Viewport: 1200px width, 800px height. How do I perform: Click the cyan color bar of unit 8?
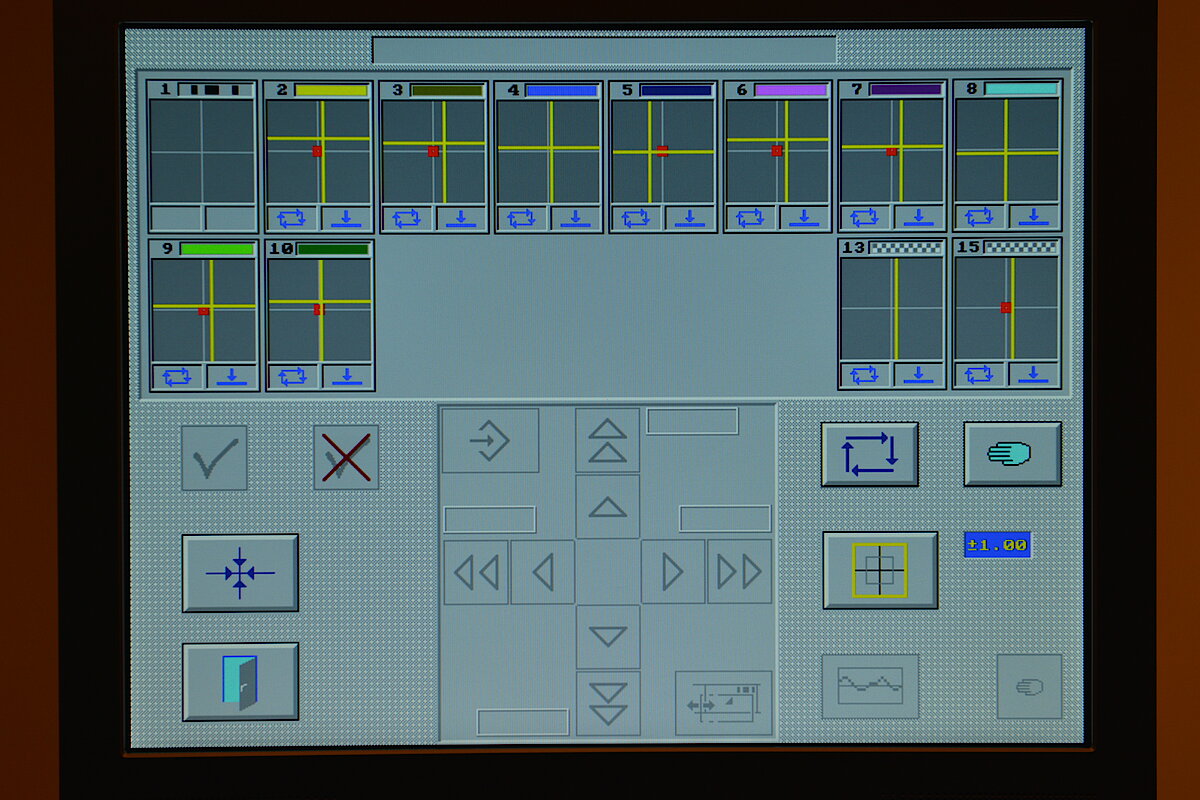pyautogui.click(x=1020, y=89)
